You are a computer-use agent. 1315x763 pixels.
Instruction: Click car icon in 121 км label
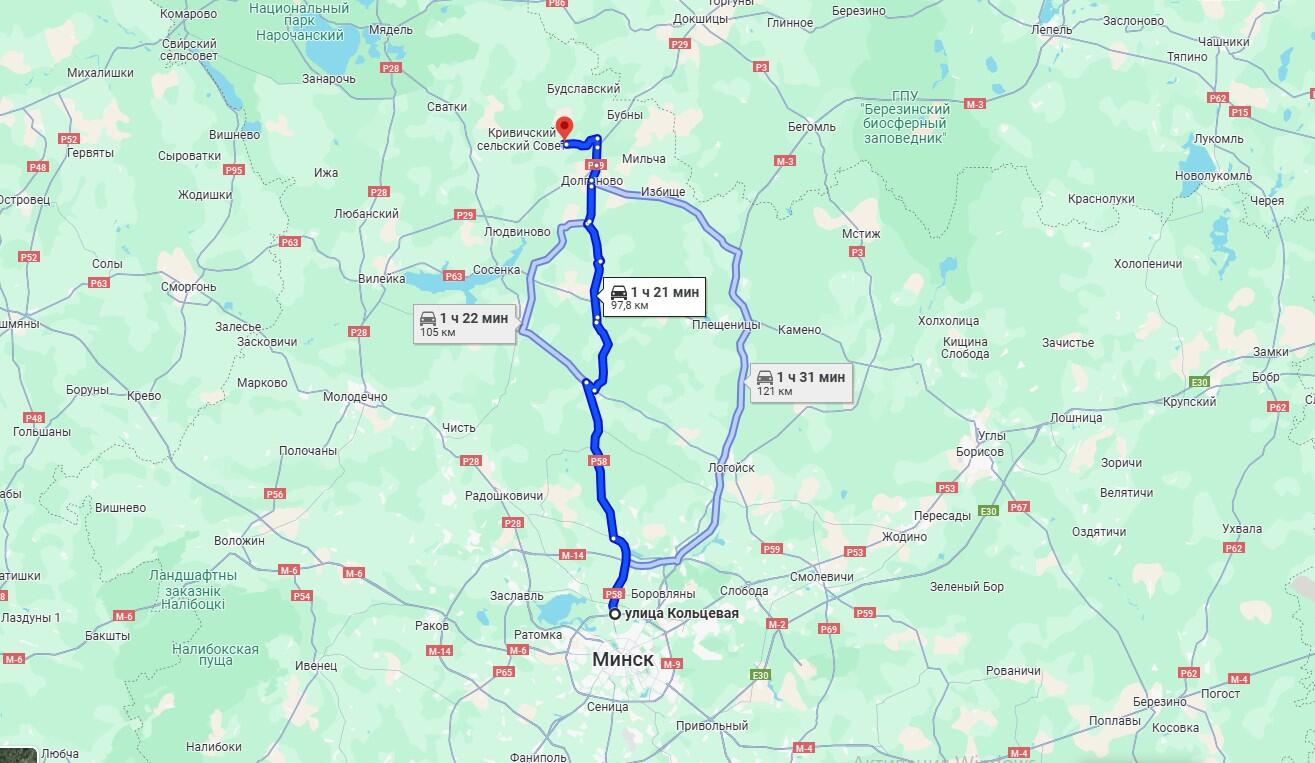[x=765, y=377]
